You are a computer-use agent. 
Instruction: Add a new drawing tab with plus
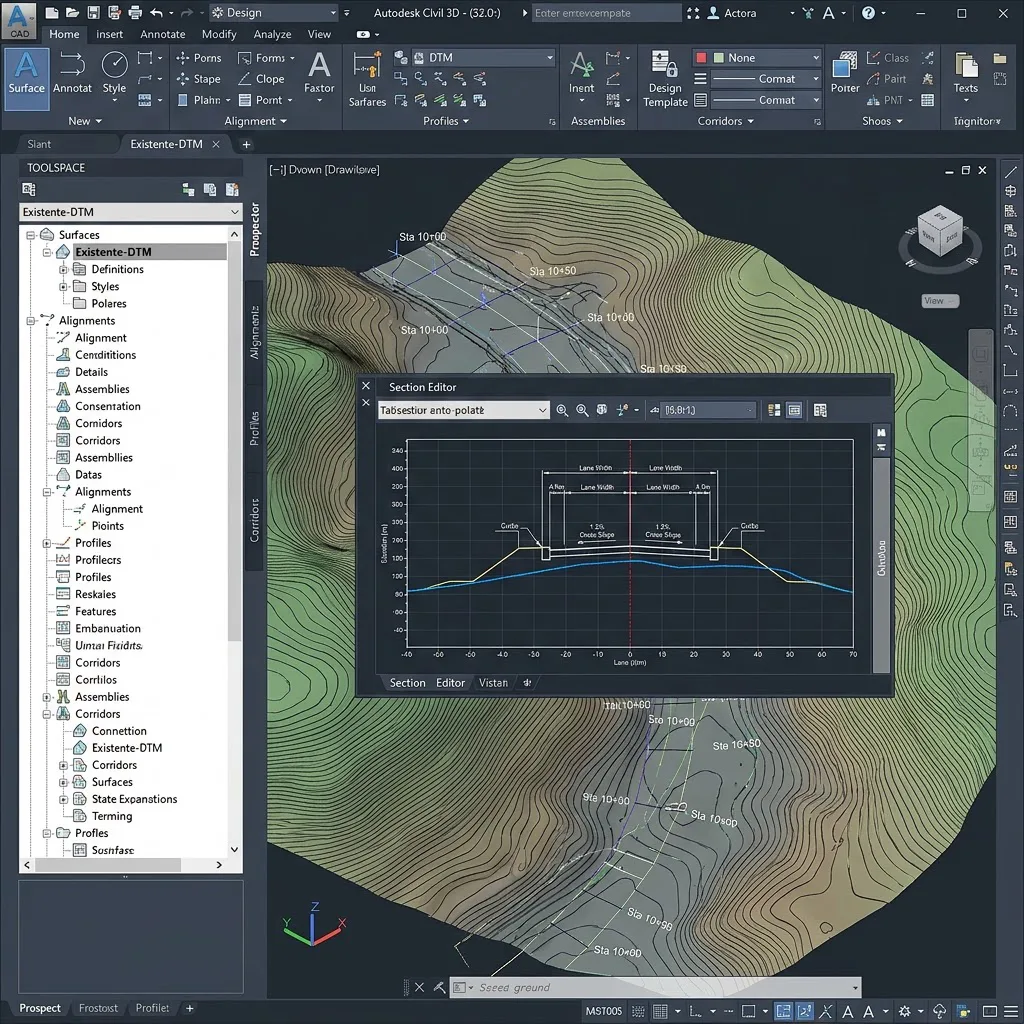tap(246, 144)
